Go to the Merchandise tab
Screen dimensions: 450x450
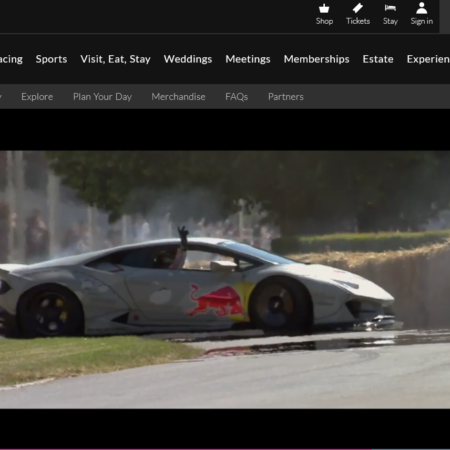pyautogui.click(x=178, y=97)
